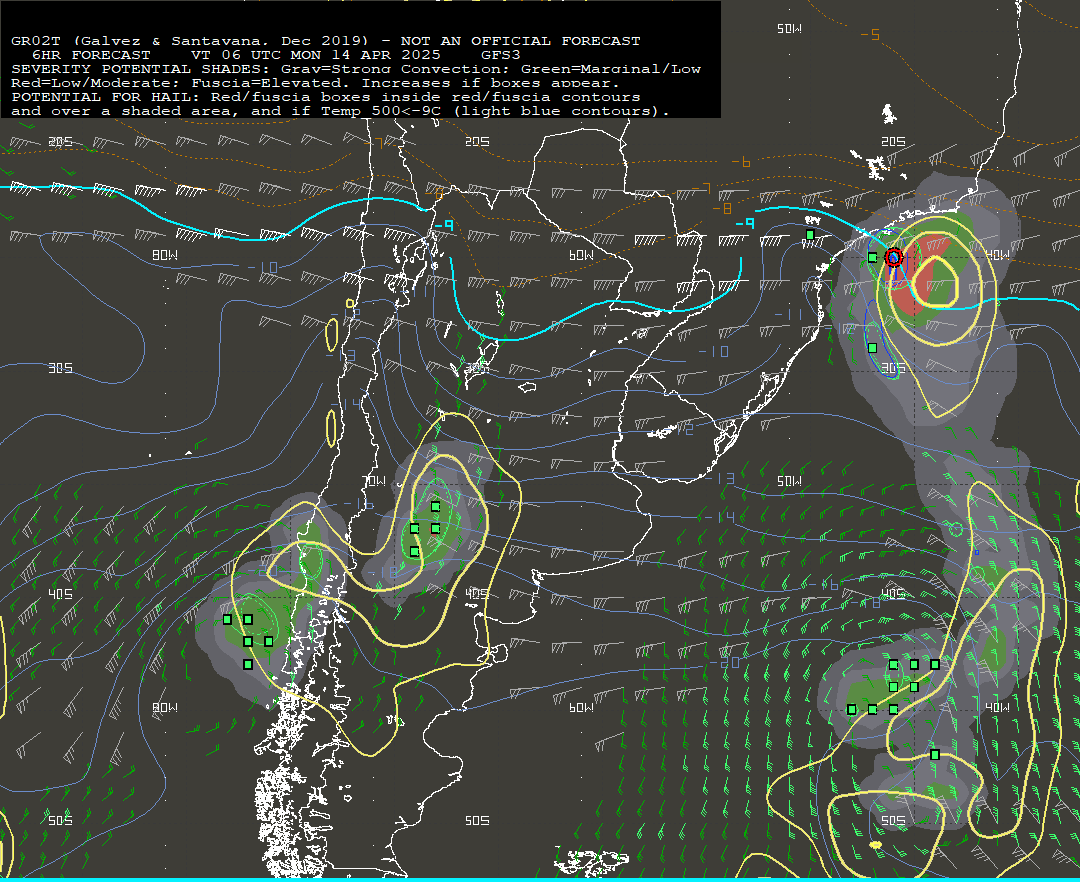Click the upper '40W' label near the red shading
This screenshot has width=1080, height=882.
pos(997,255)
